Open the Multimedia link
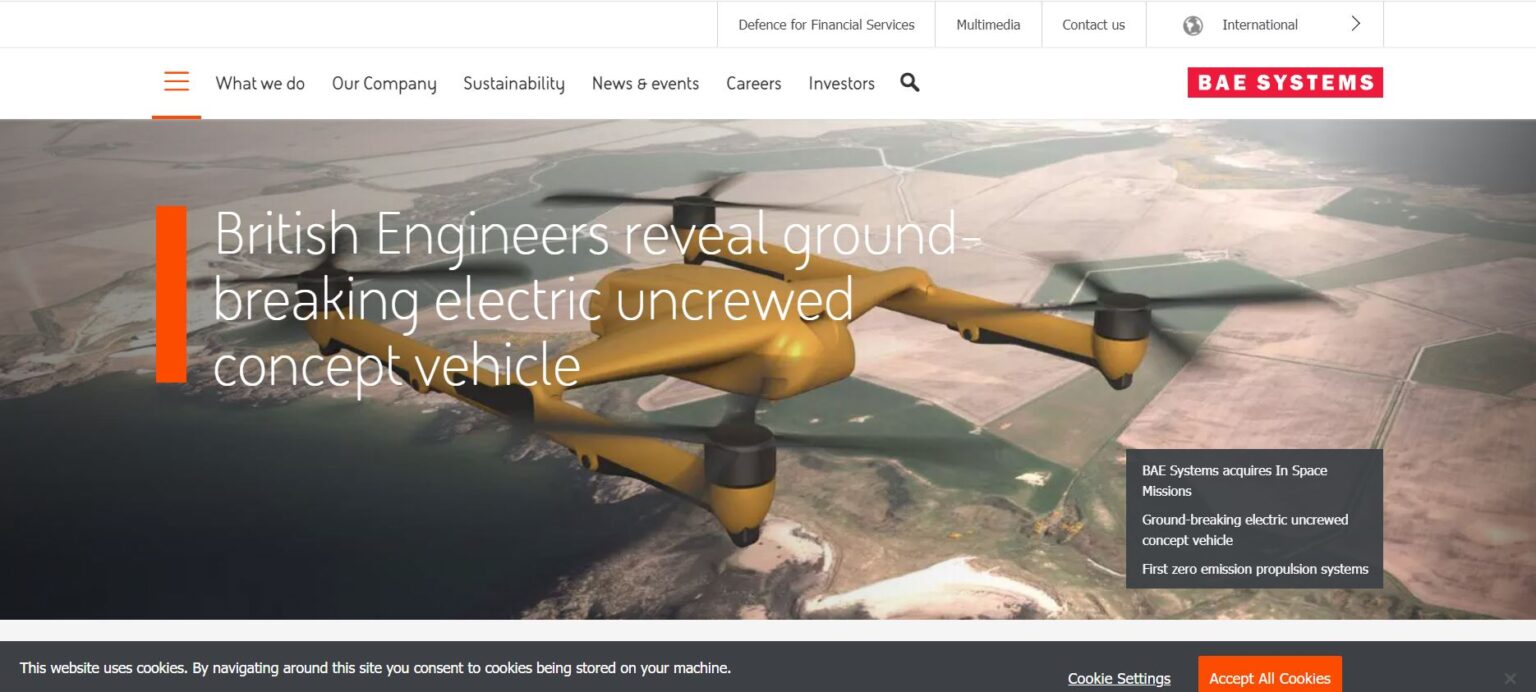 click(x=988, y=25)
